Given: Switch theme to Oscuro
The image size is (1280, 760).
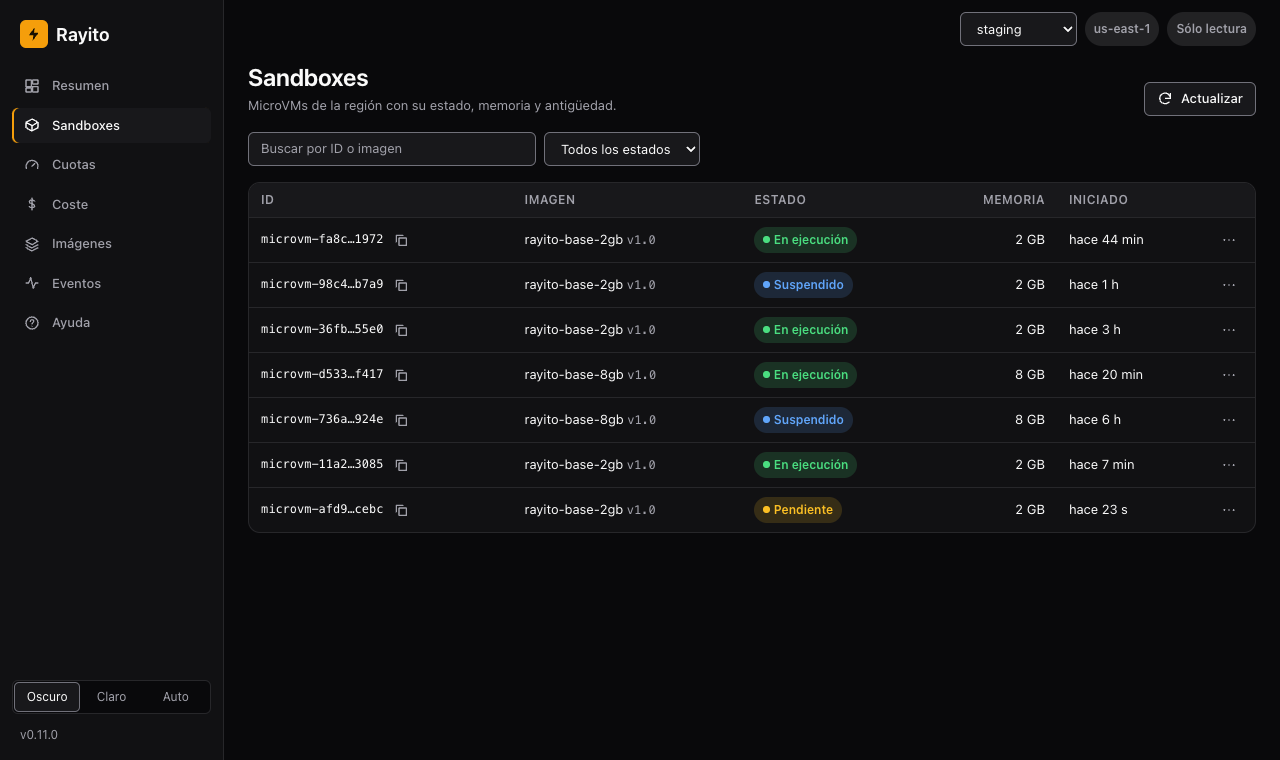Looking at the screenshot, I should pos(47,697).
